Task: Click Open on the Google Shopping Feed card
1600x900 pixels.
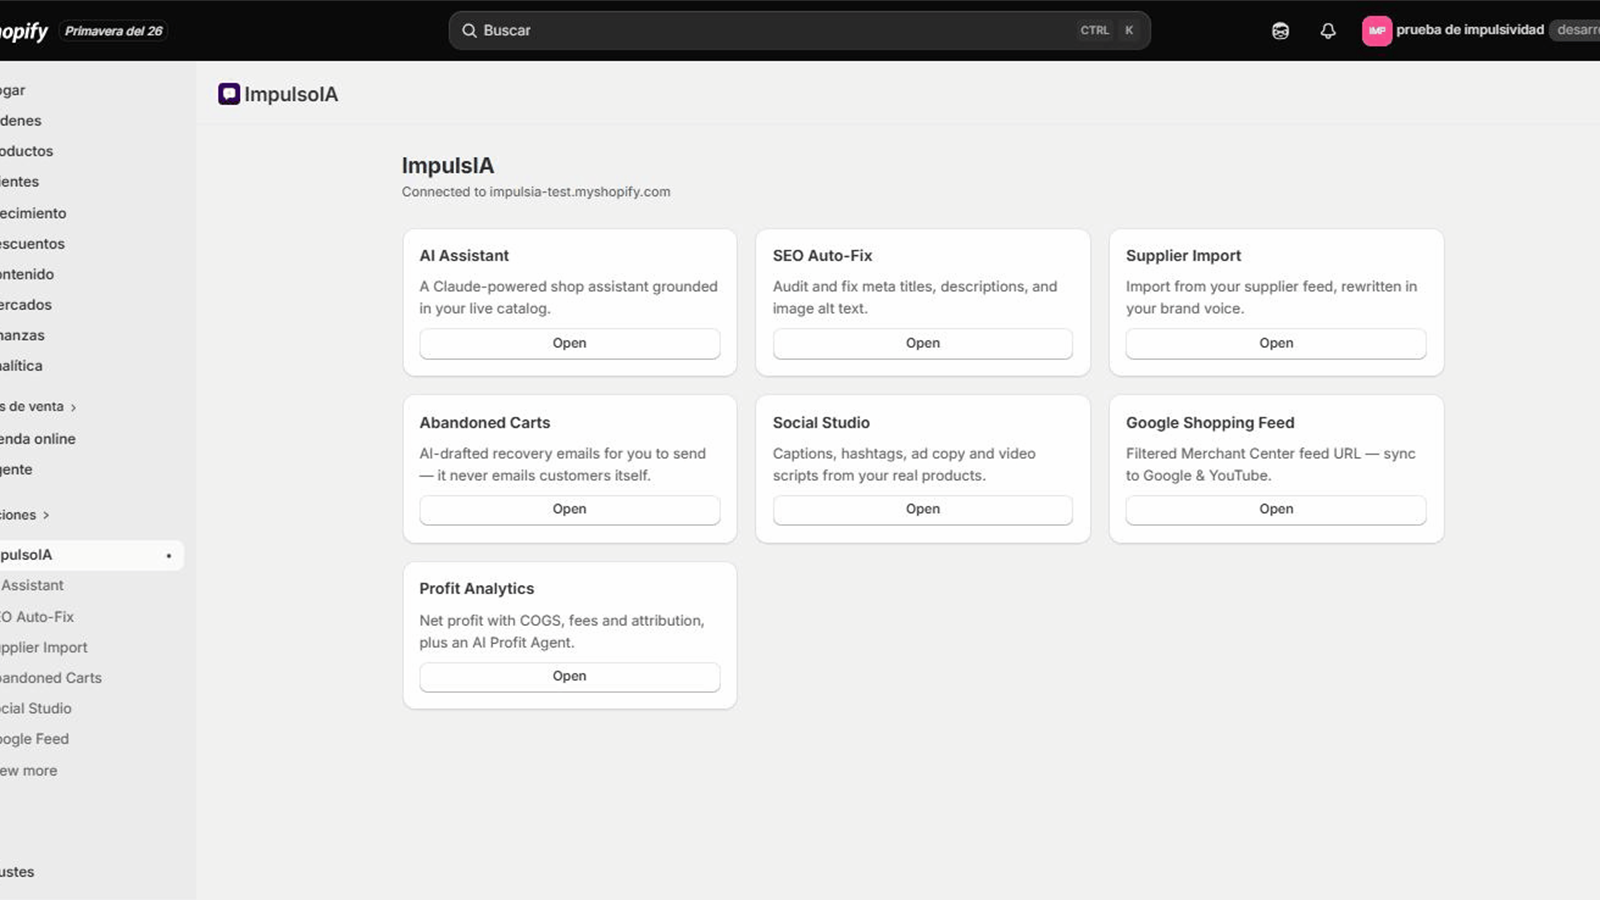Action: point(1276,509)
